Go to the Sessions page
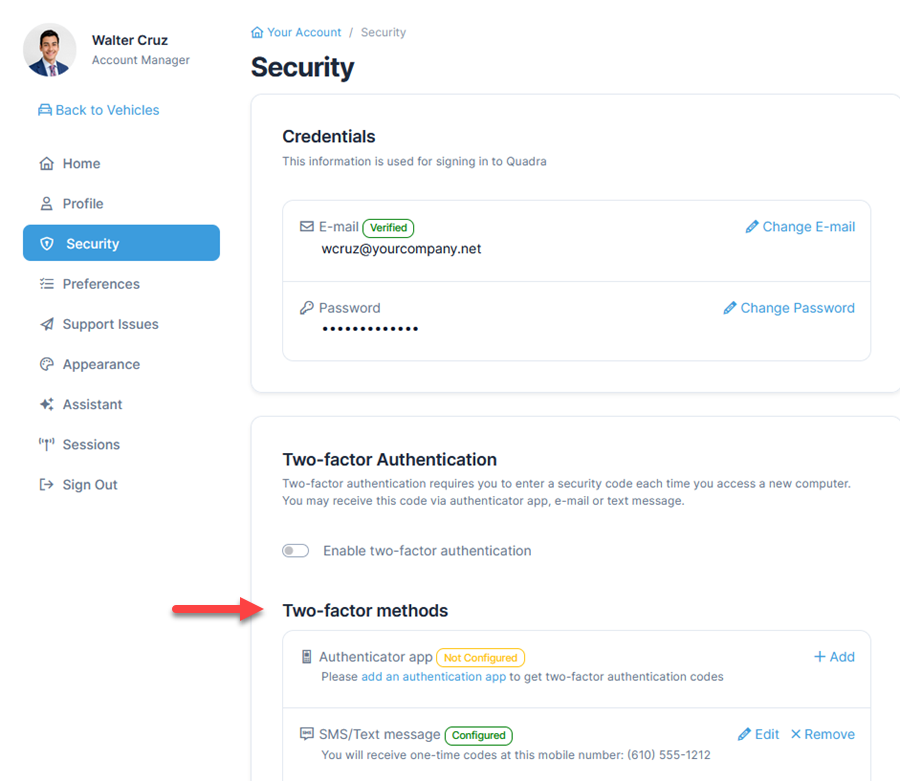Viewport: 900px width, 781px height. pos(91,445)
